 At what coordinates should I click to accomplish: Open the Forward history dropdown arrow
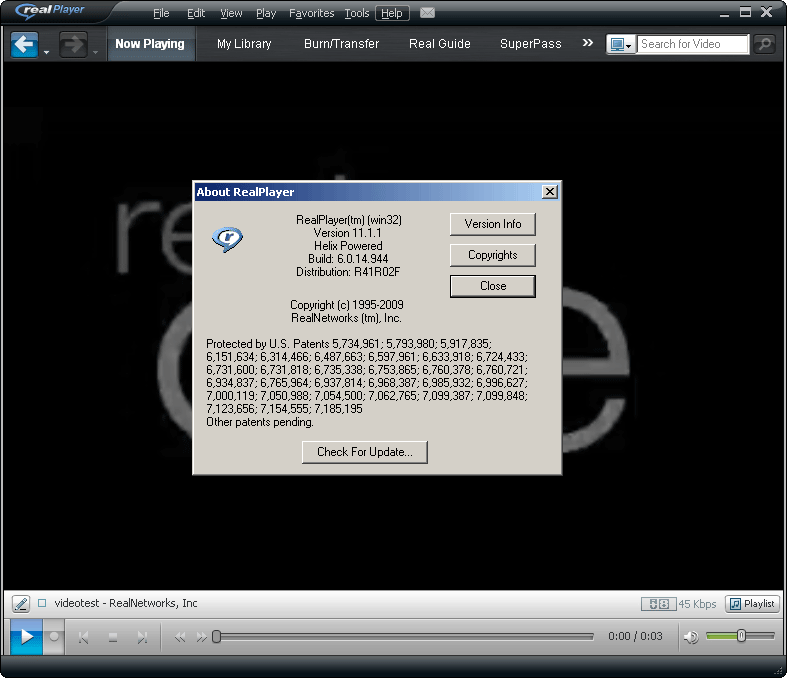(95, 52)
